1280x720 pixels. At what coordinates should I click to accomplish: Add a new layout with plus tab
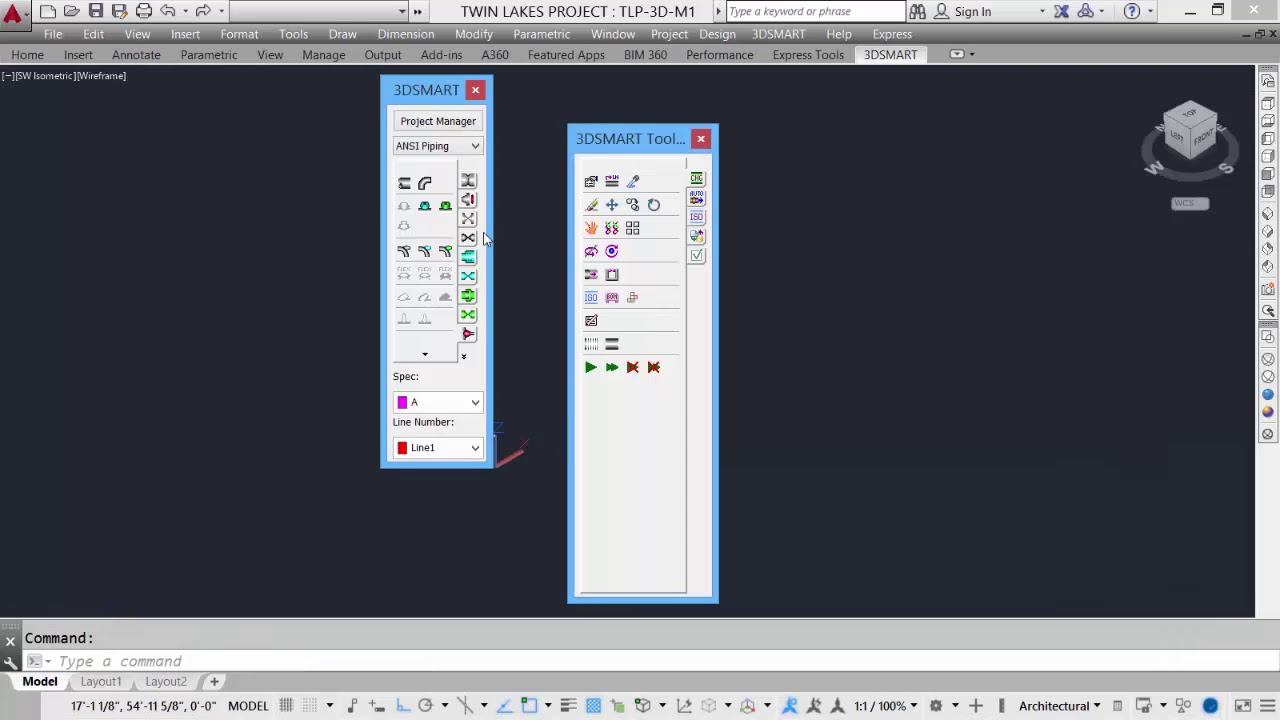pyautogui.click(x=214, y=682)
